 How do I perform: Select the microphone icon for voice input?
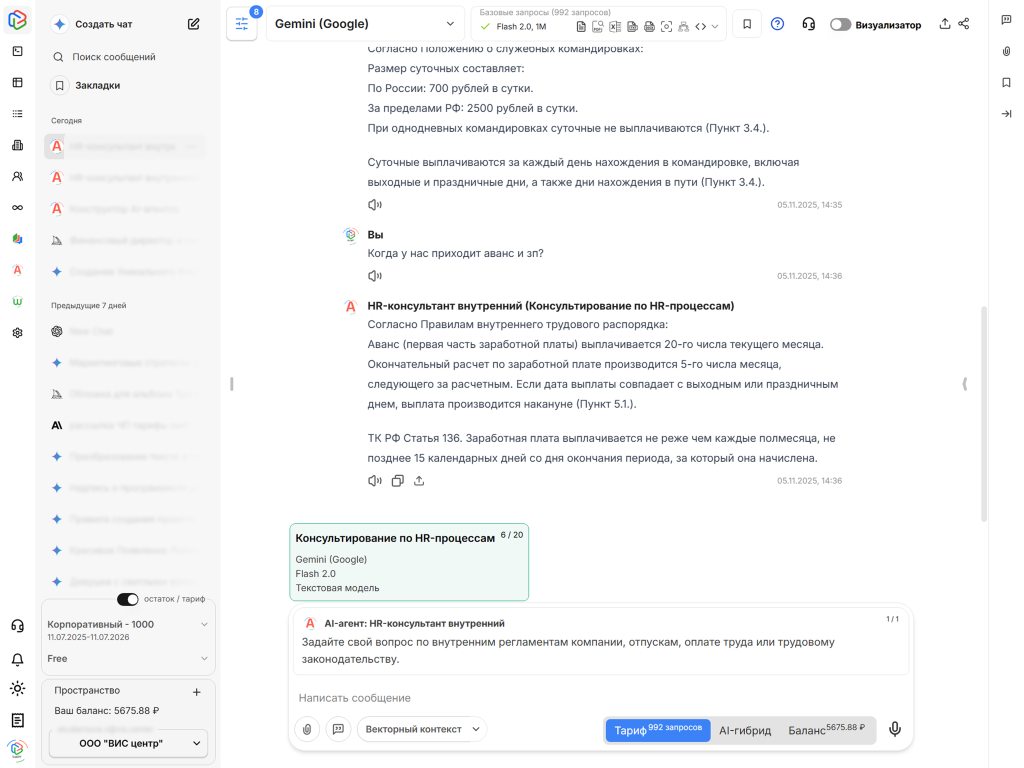[893, 729]
